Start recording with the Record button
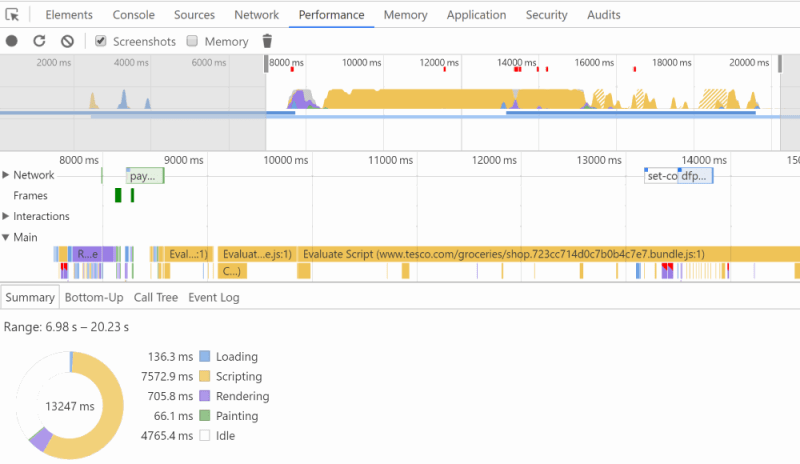This screenshot has width=800, height=464. point(11,41)
